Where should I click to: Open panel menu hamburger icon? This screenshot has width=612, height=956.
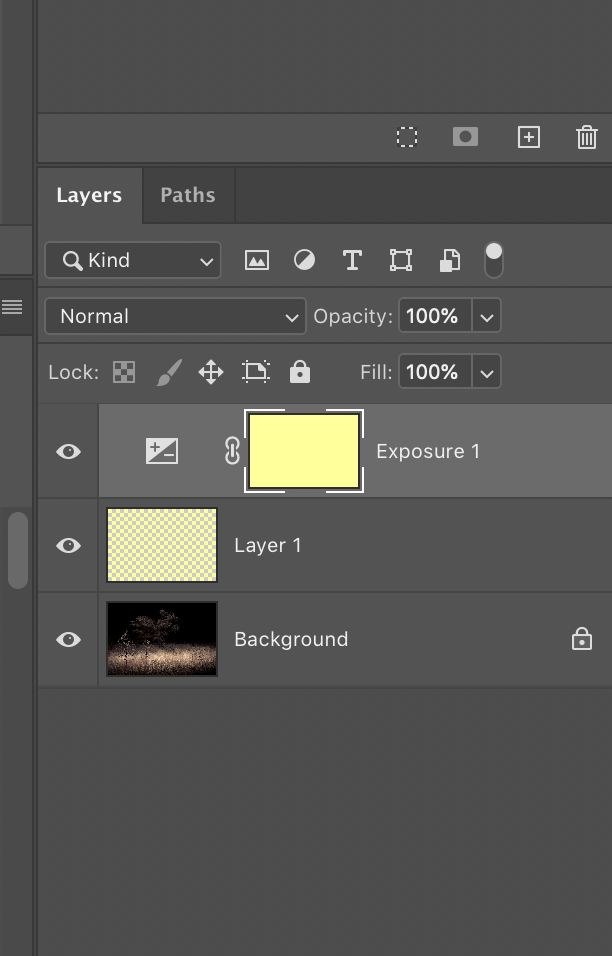click(12, 307)
